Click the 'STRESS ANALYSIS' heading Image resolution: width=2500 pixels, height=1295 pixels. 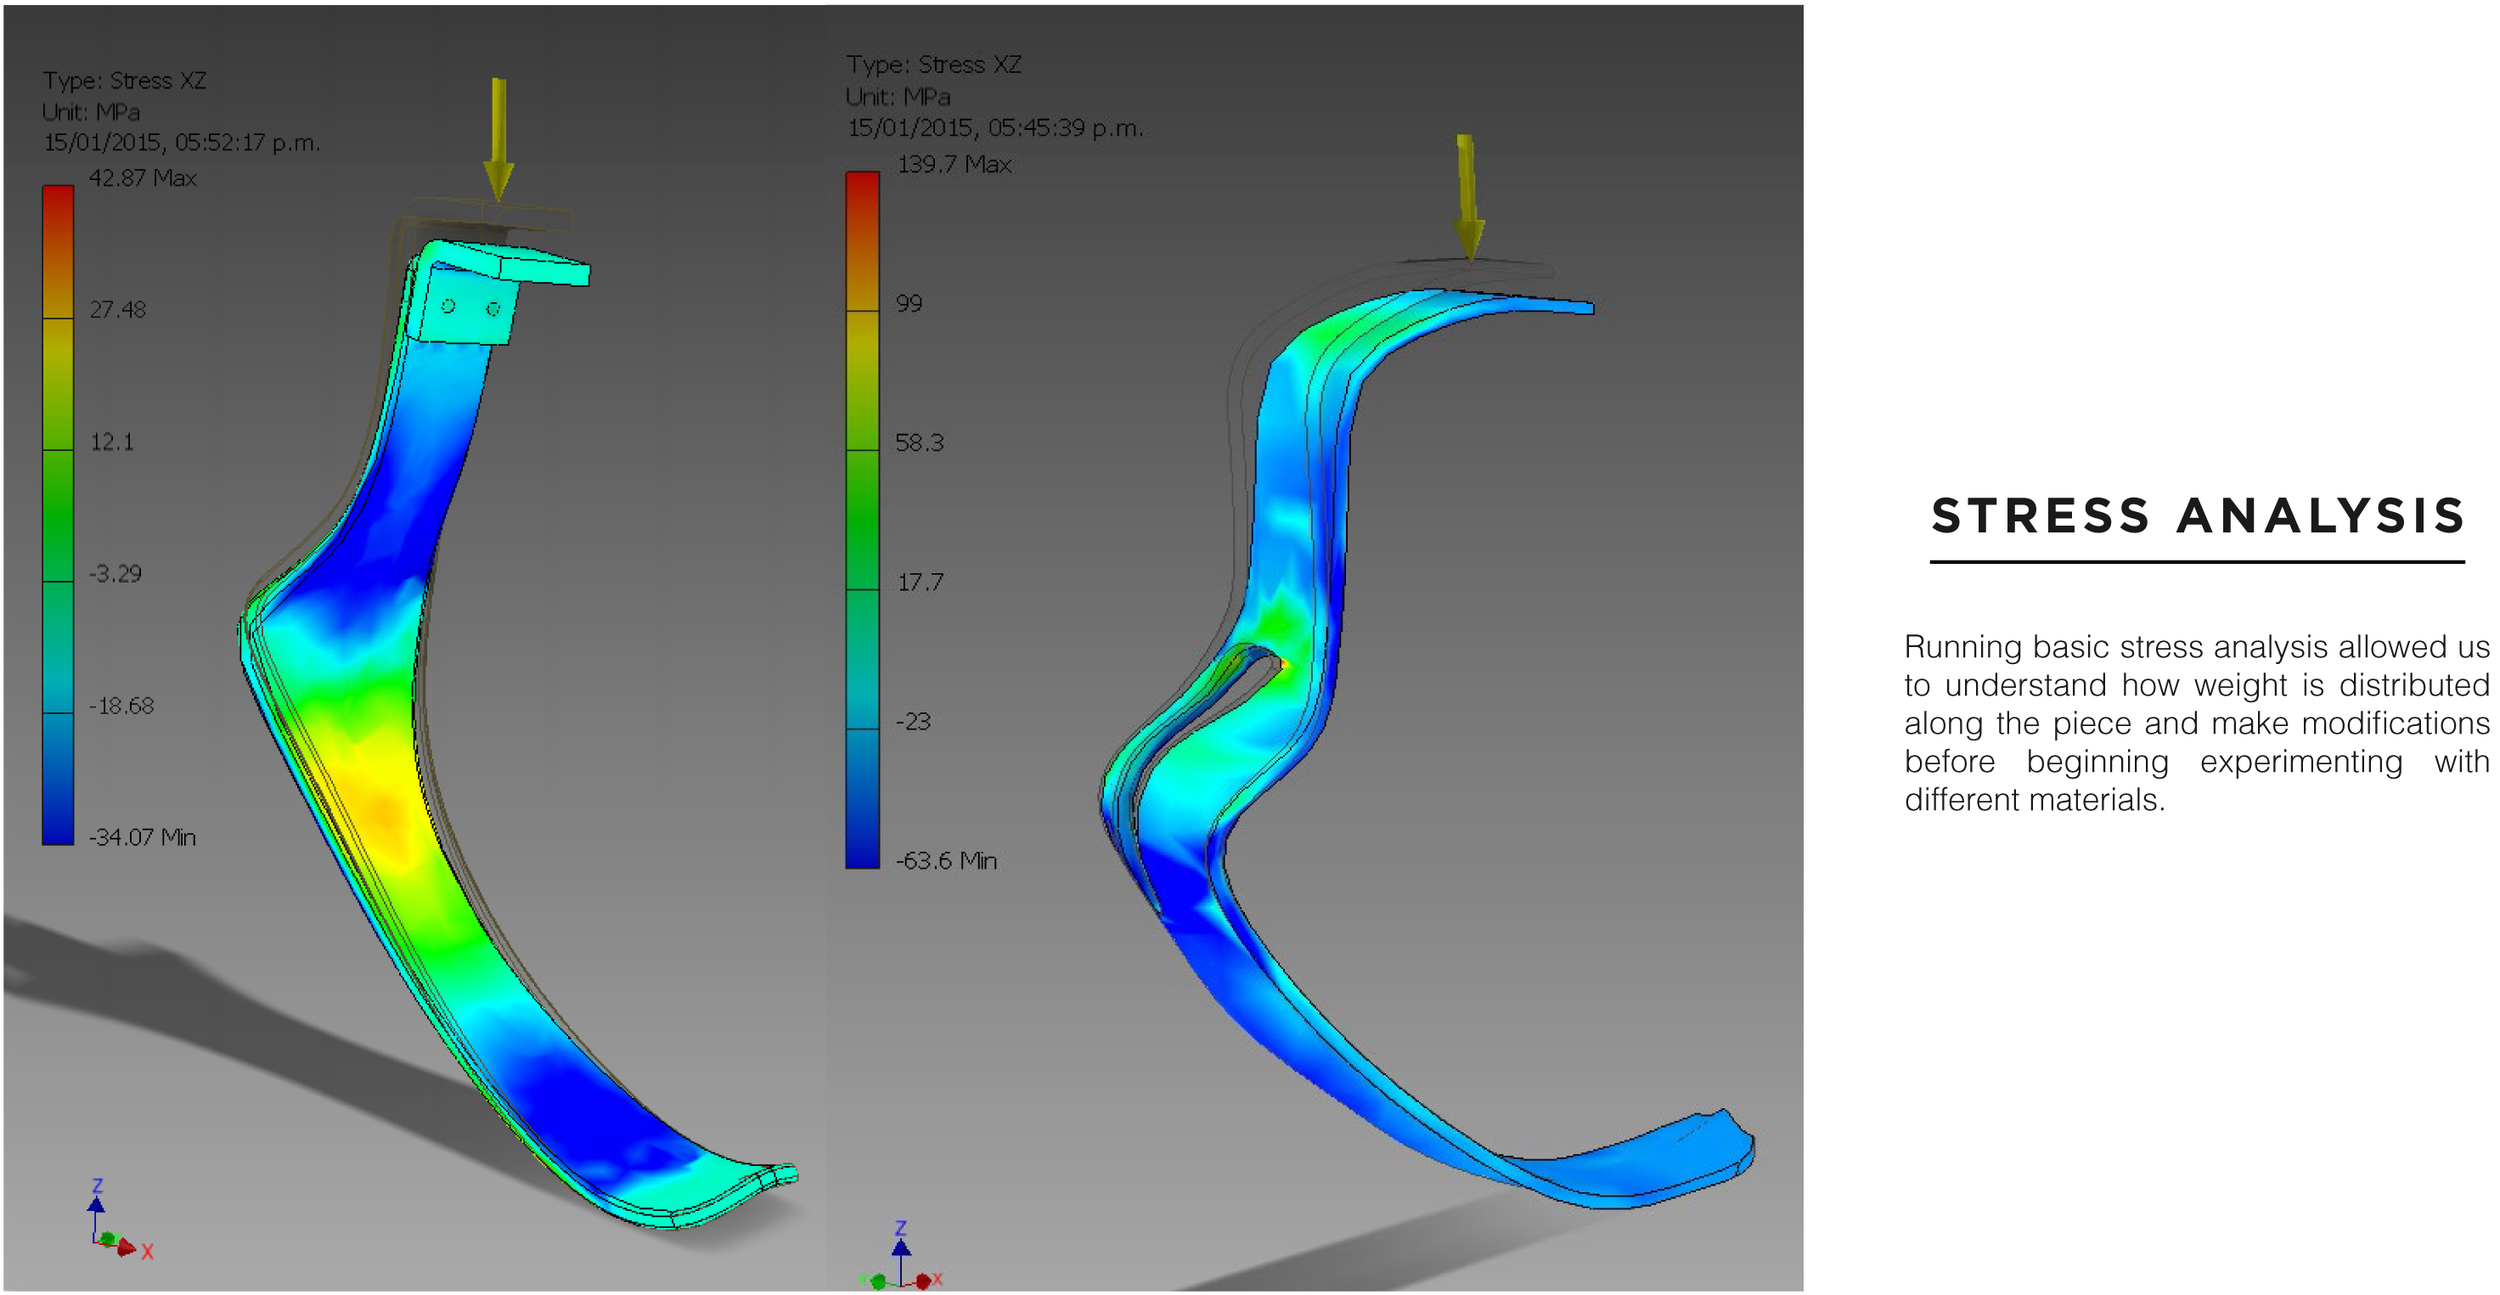2198,516
